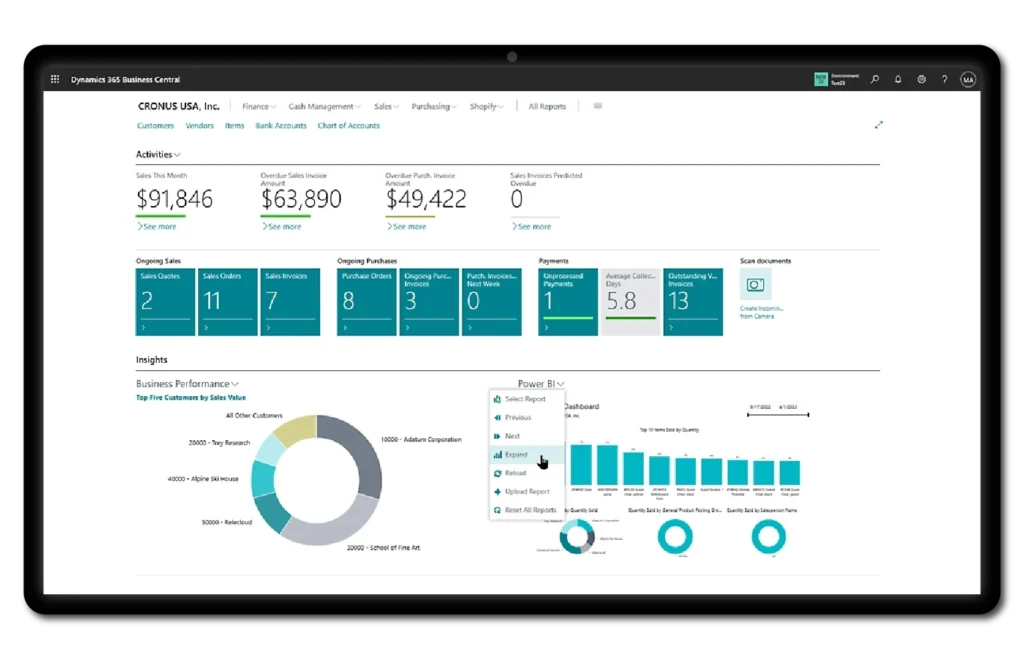Open the Bank Accounts link
Viewport: 1024px width, 659px height.
(x=281, y=125)
